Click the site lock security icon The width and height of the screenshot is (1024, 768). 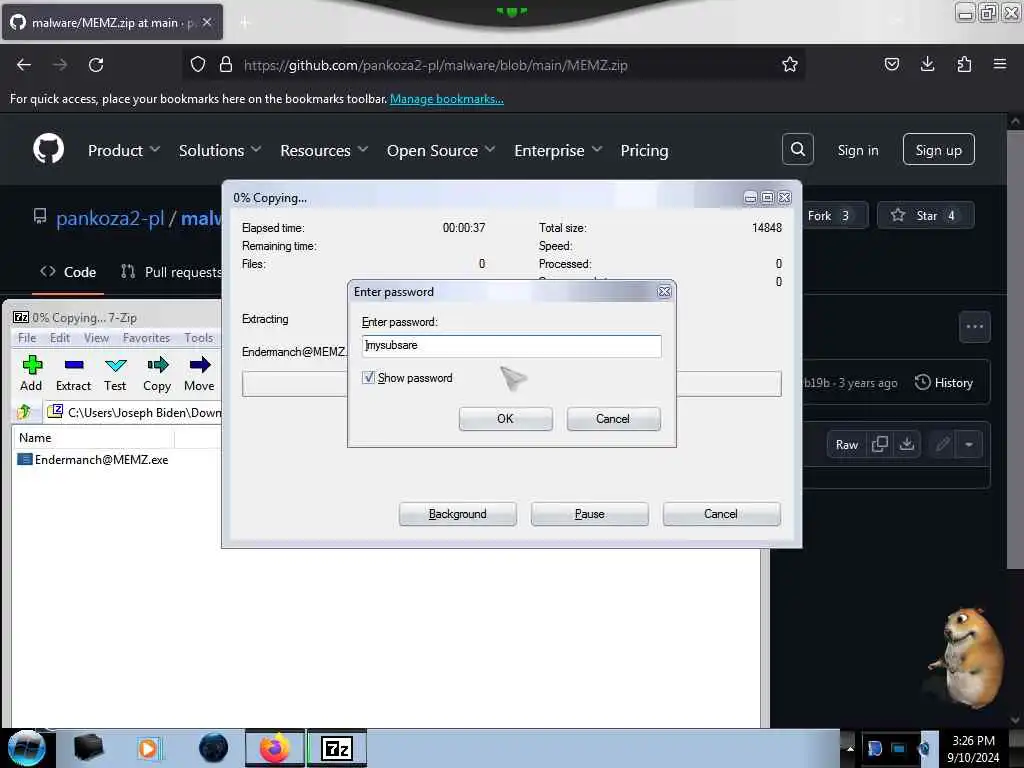tap(226, 65)
